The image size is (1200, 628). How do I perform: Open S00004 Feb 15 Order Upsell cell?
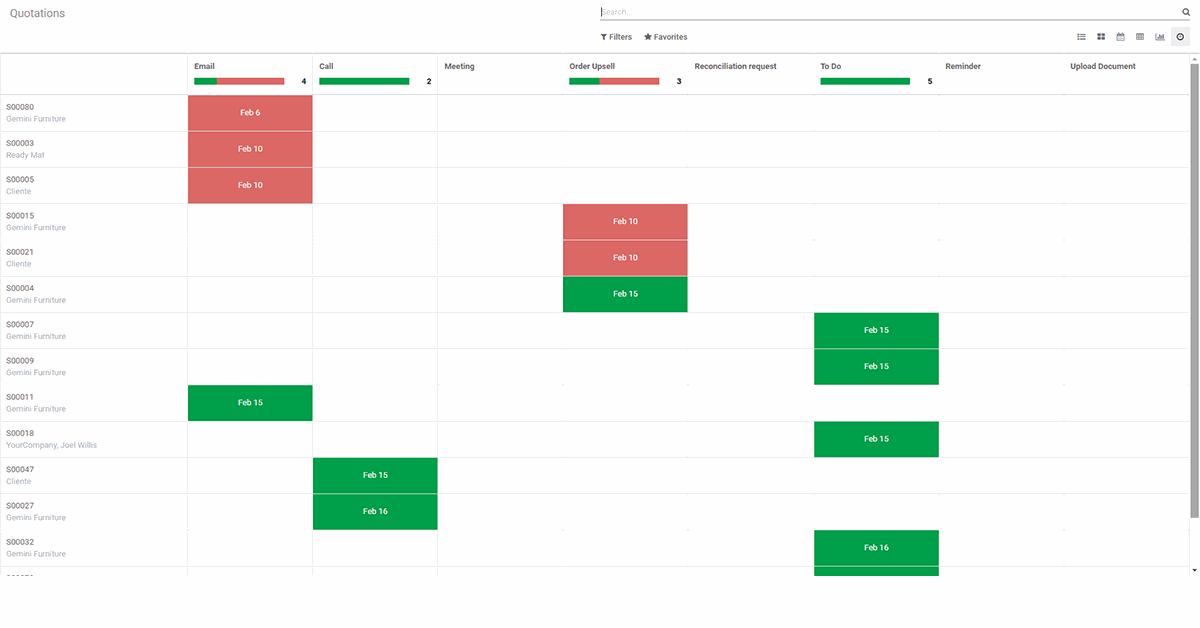pyautogui.click(x=625, y=294)
